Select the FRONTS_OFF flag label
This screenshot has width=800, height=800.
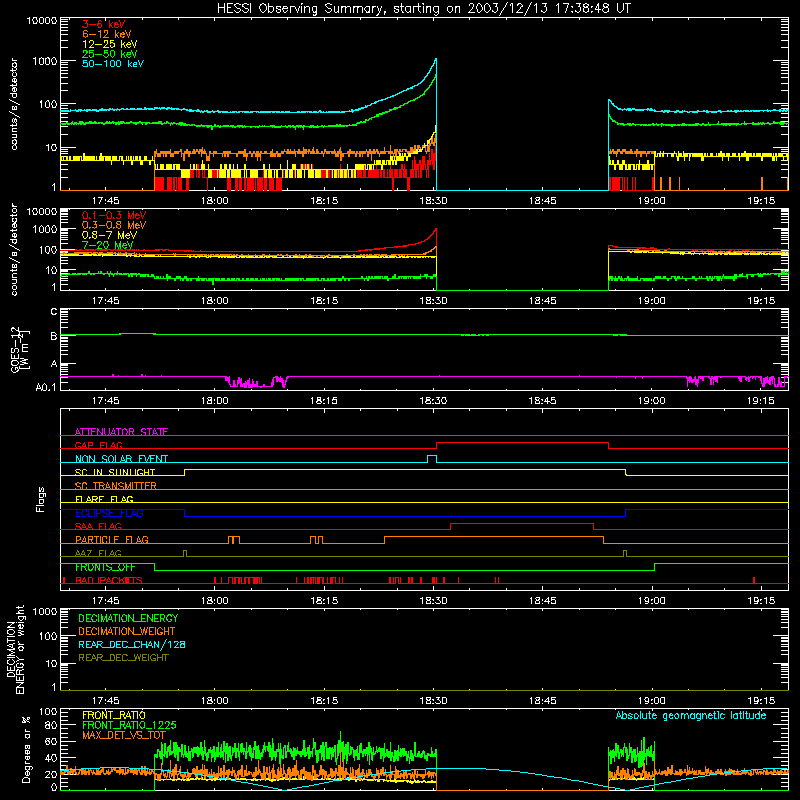click(105, 567)
